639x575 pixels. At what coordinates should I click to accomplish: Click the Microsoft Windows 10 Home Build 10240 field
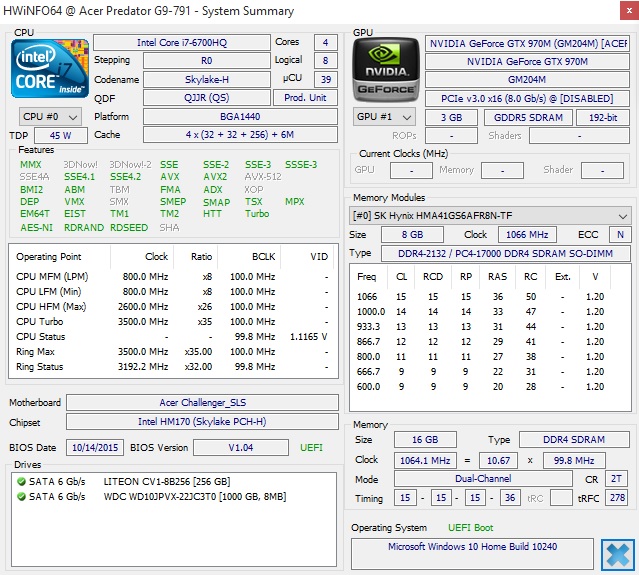(x=472, y=553)
